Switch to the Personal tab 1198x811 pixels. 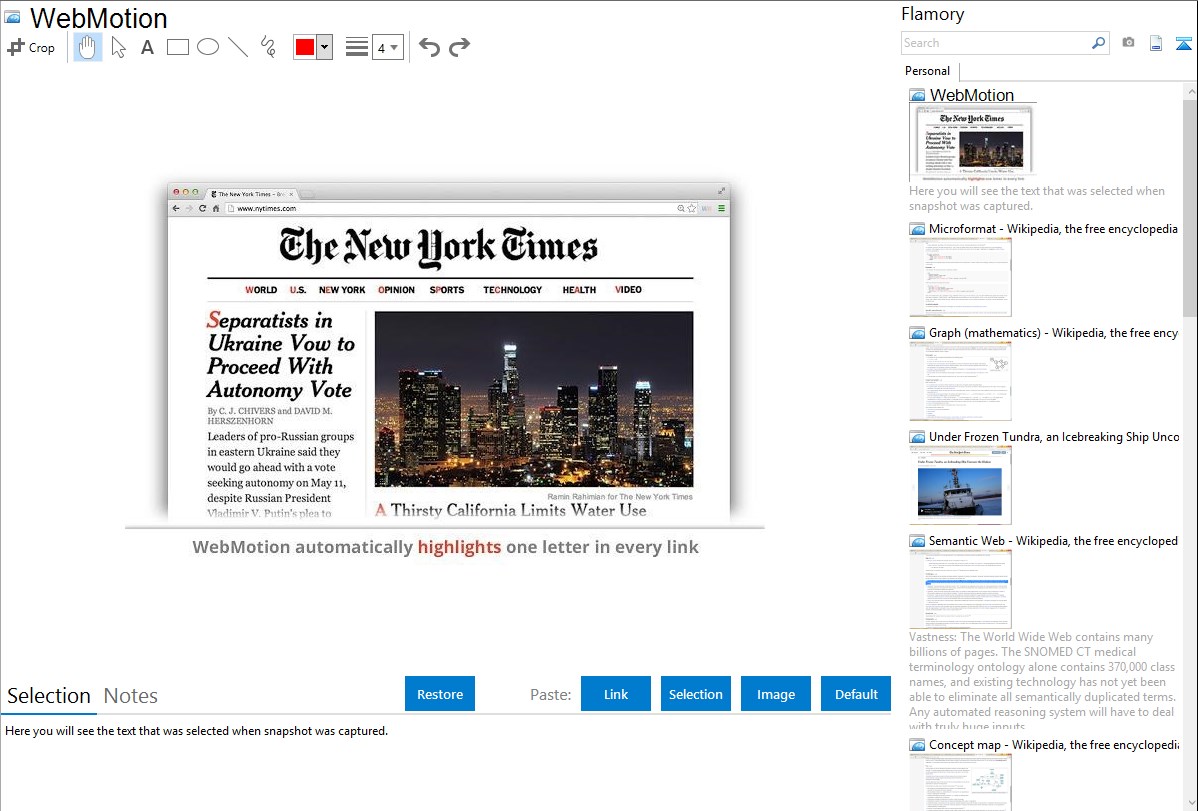pos(928,71)
